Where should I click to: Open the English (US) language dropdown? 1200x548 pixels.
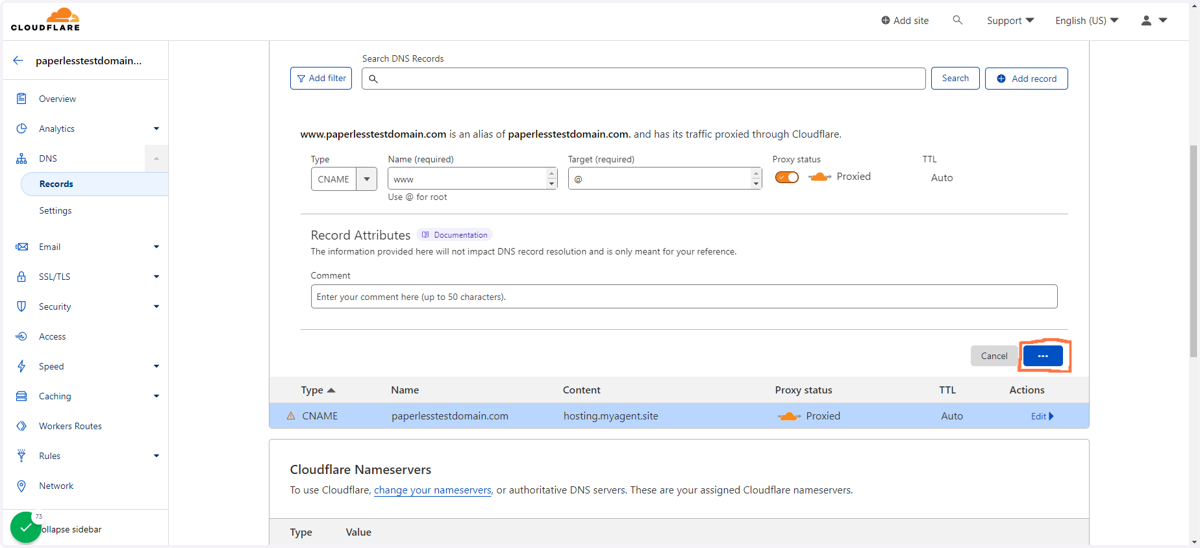tap(1087, 20)
